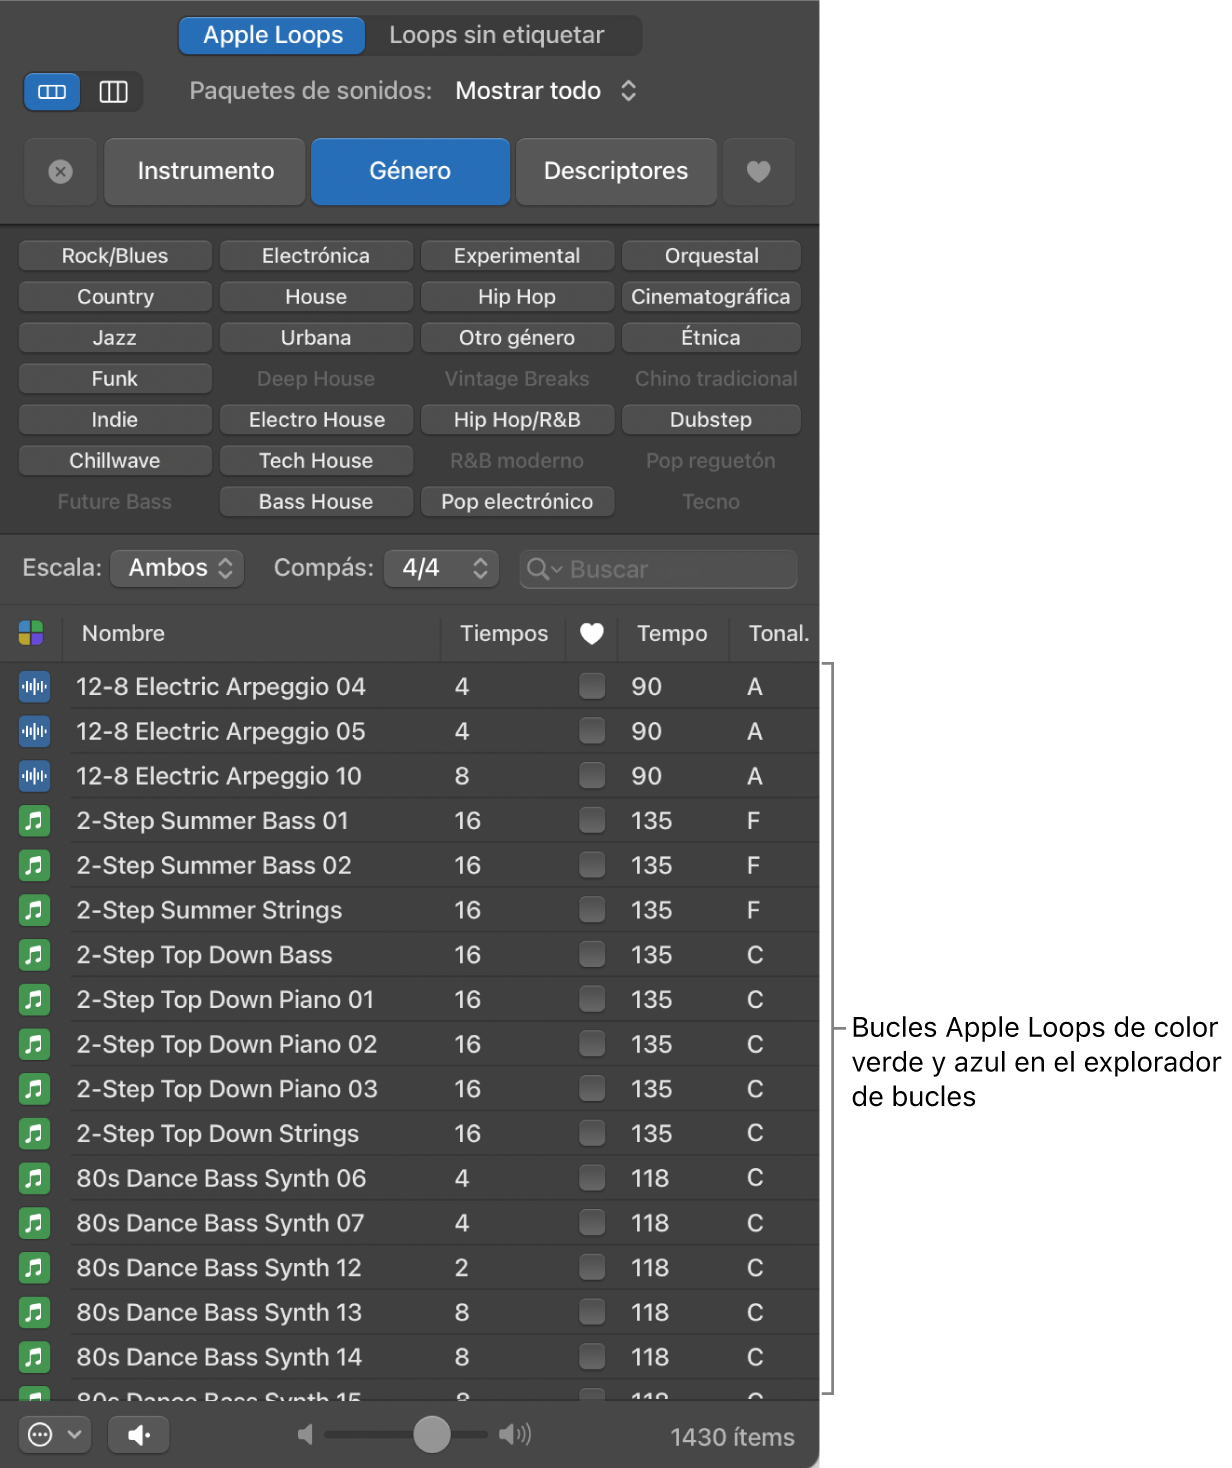Filter by Rock/Blues genre
This screenshot has height=1468, width=1232.
pyautogui.click(x=115, y=256)
